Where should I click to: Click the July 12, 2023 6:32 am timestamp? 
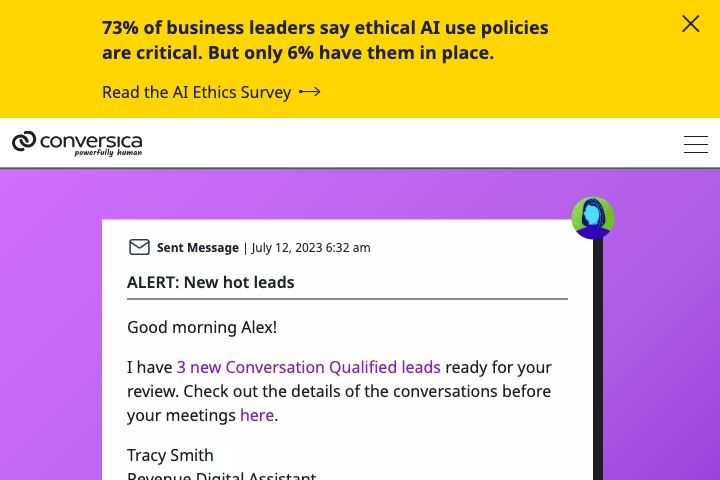pos(311,248)
